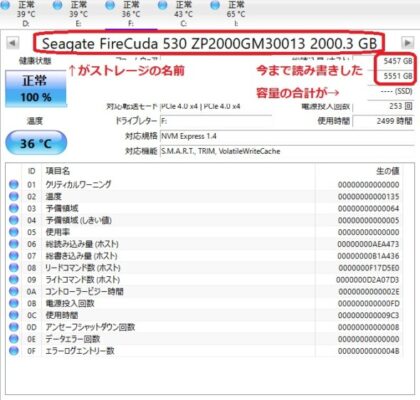Viewport: 420px width, 400px height.
Task: Click the 項目名 column header
Action: point(58,171)
